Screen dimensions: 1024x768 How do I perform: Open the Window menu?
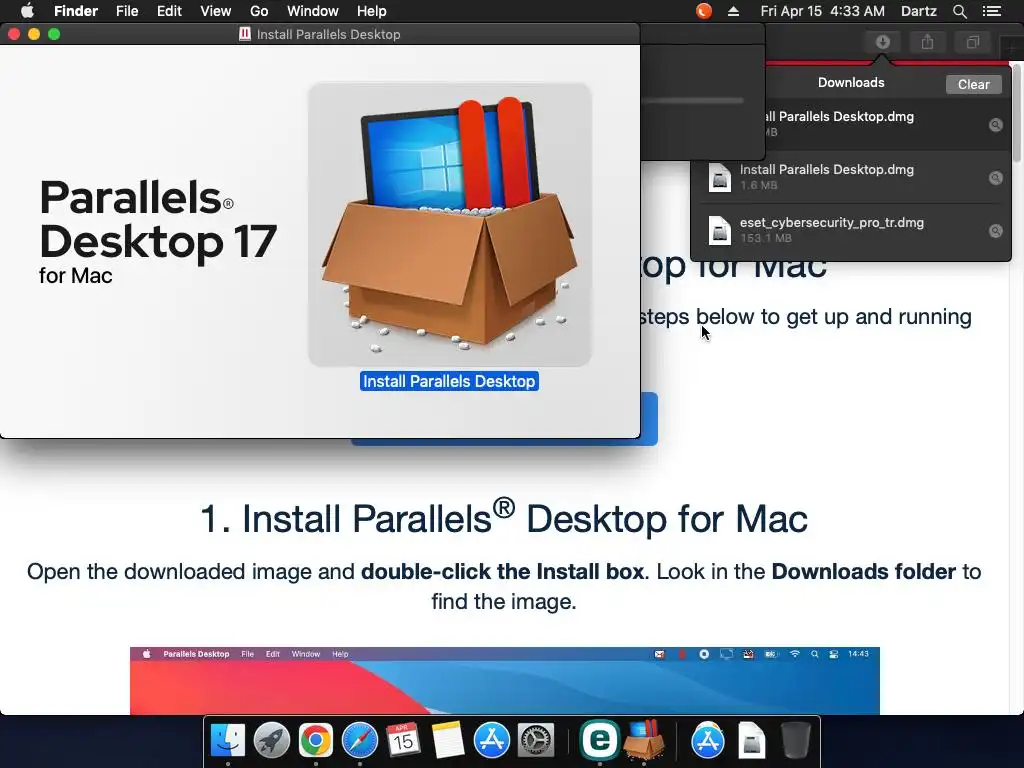[x=313, y=11]
